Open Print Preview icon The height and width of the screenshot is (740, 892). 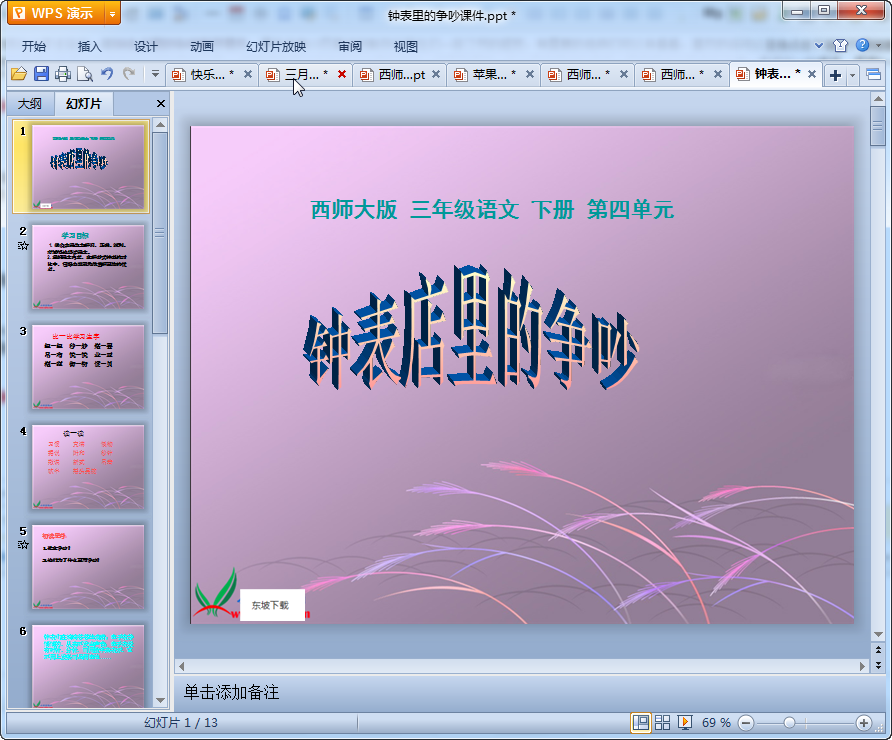(x=85, y=73)
